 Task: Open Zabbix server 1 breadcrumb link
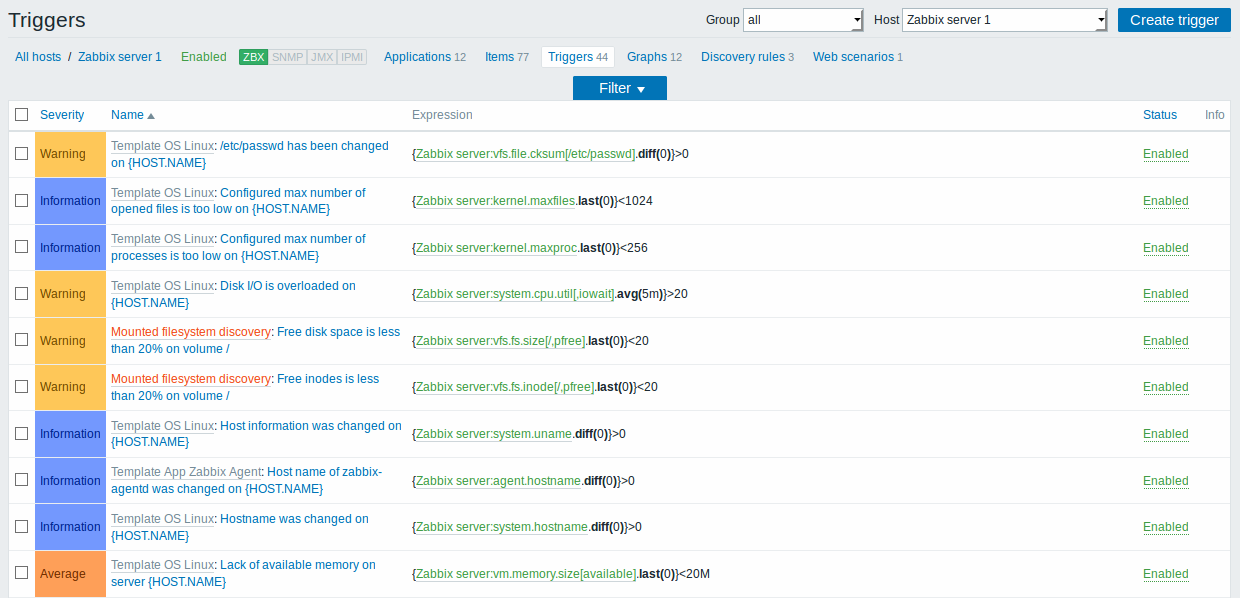[120, 57]
